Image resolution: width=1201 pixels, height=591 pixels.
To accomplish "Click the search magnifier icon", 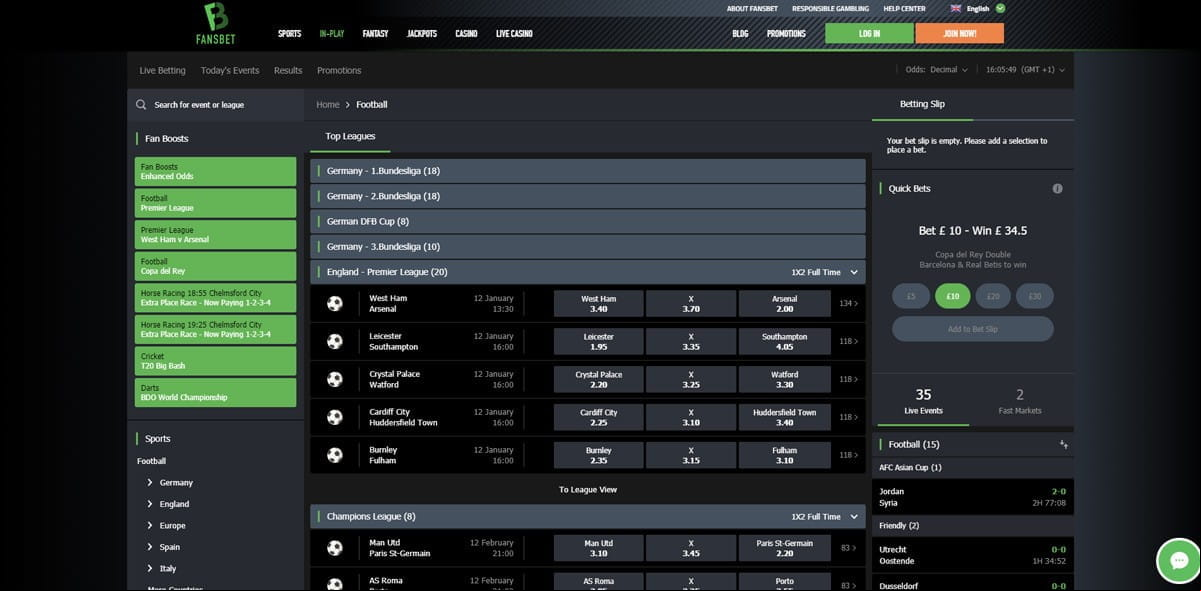I will 142,104.
